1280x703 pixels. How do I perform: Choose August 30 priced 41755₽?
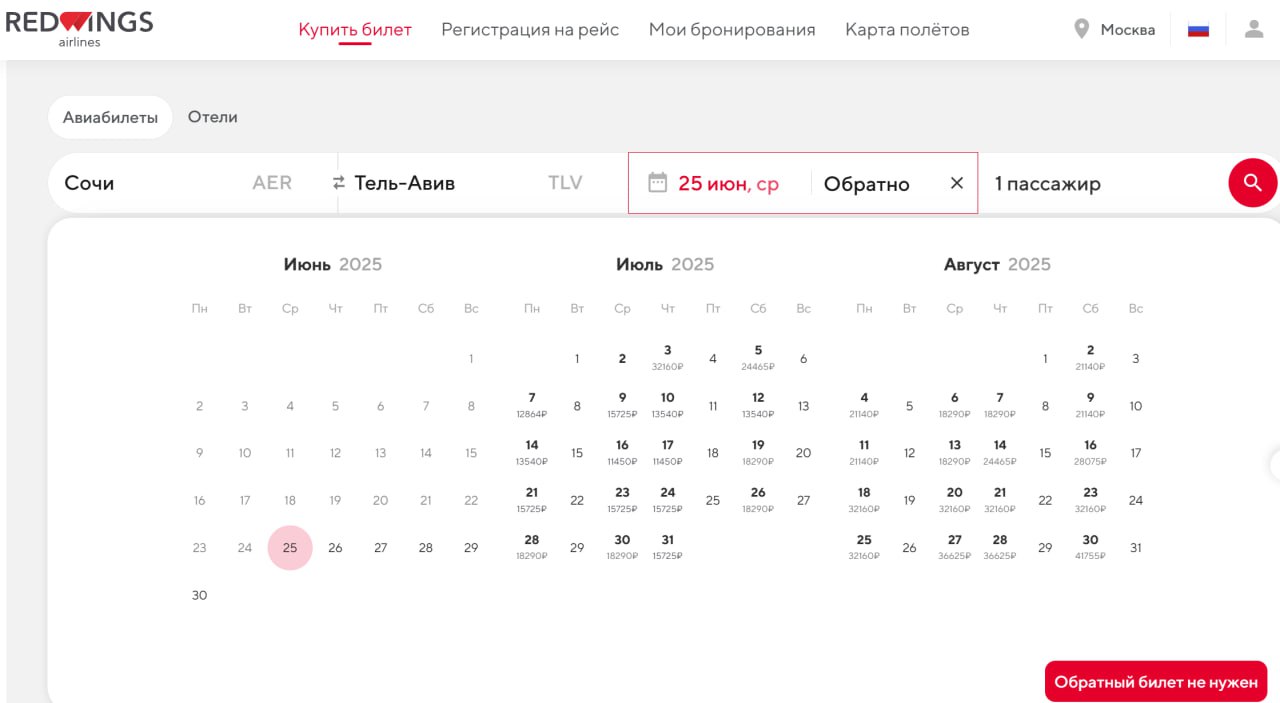coord(1090,546)
